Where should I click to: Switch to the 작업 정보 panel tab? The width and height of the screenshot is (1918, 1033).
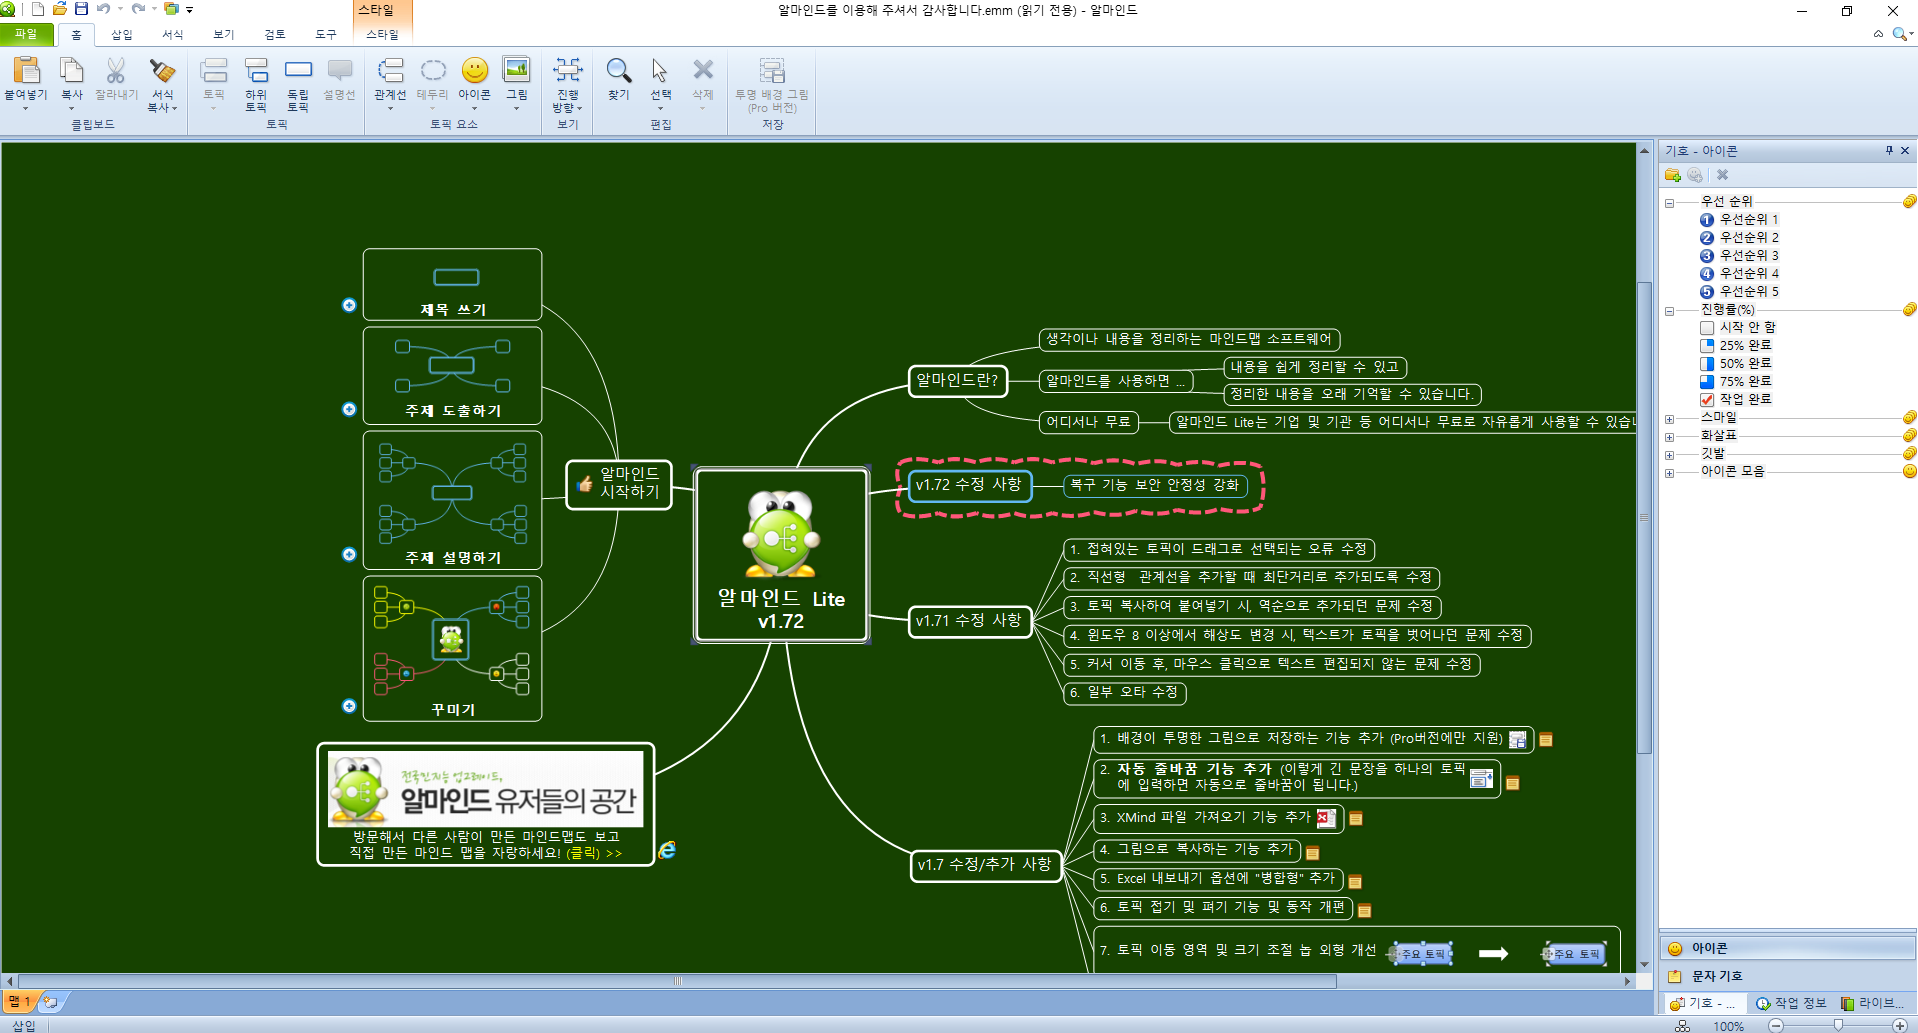click(x=1791, y=1003)
